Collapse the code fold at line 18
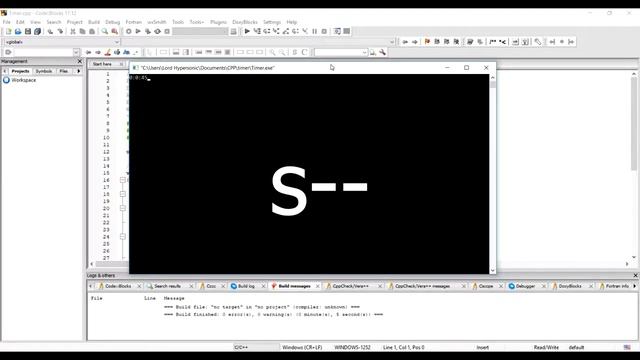 click(123, 194)
